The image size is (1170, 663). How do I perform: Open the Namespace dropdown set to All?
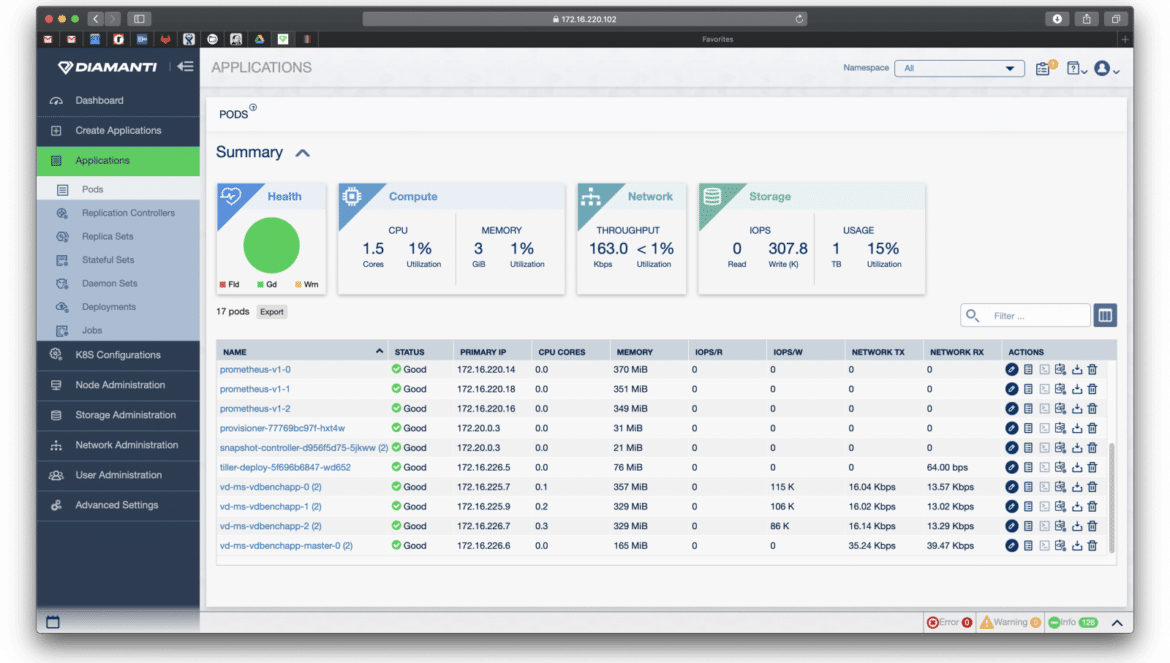959,68
